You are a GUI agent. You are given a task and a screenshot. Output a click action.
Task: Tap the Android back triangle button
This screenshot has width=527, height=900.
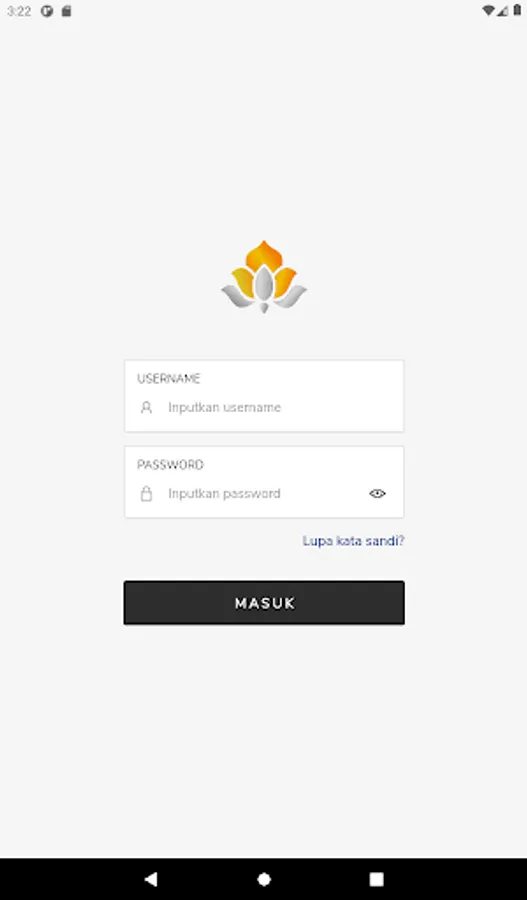151,879
